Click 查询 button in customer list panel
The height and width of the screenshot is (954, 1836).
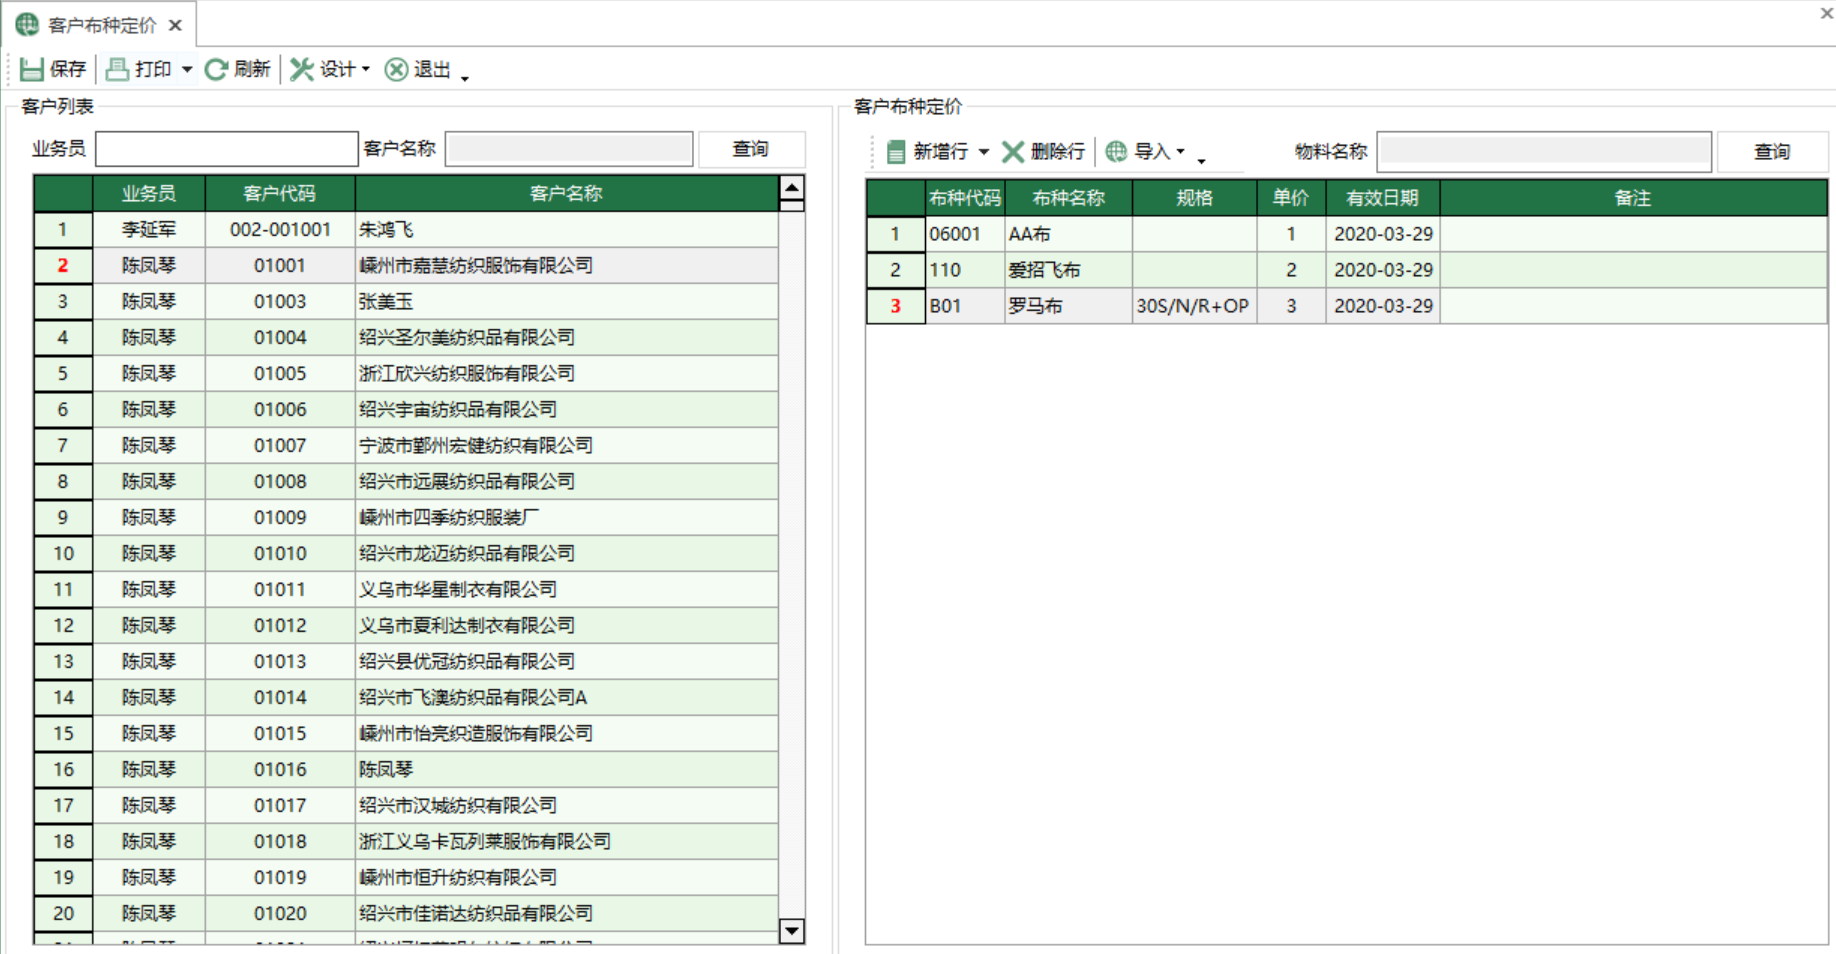[x=751, y=149]
